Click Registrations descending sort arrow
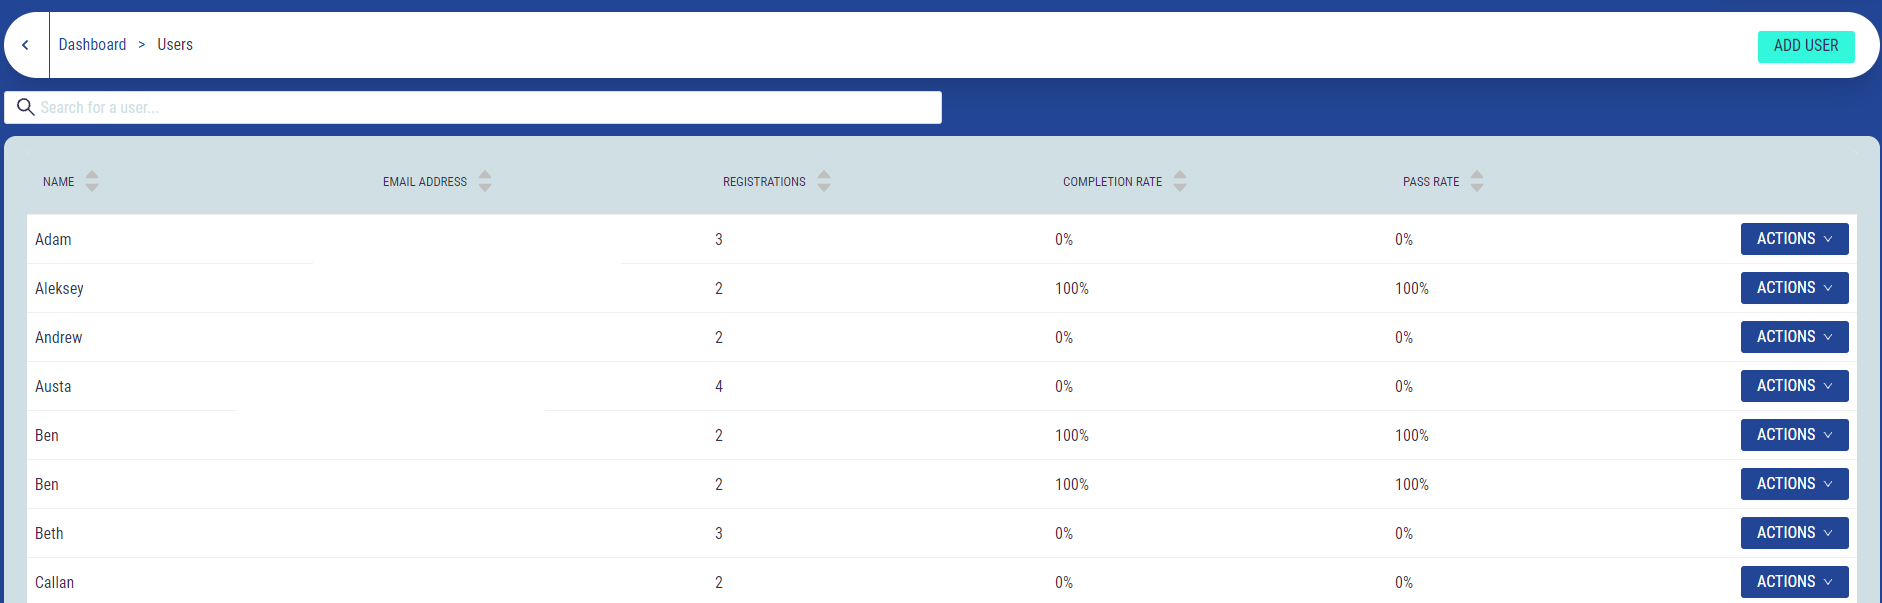1882x603 pixels. tap(824, 187)
